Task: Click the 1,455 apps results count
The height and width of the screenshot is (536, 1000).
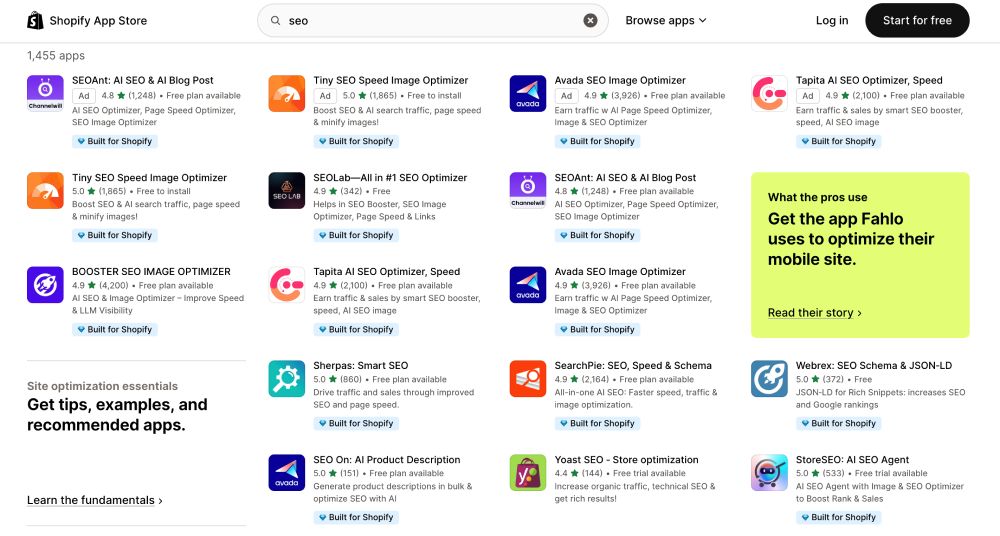Action: point(55,56)
